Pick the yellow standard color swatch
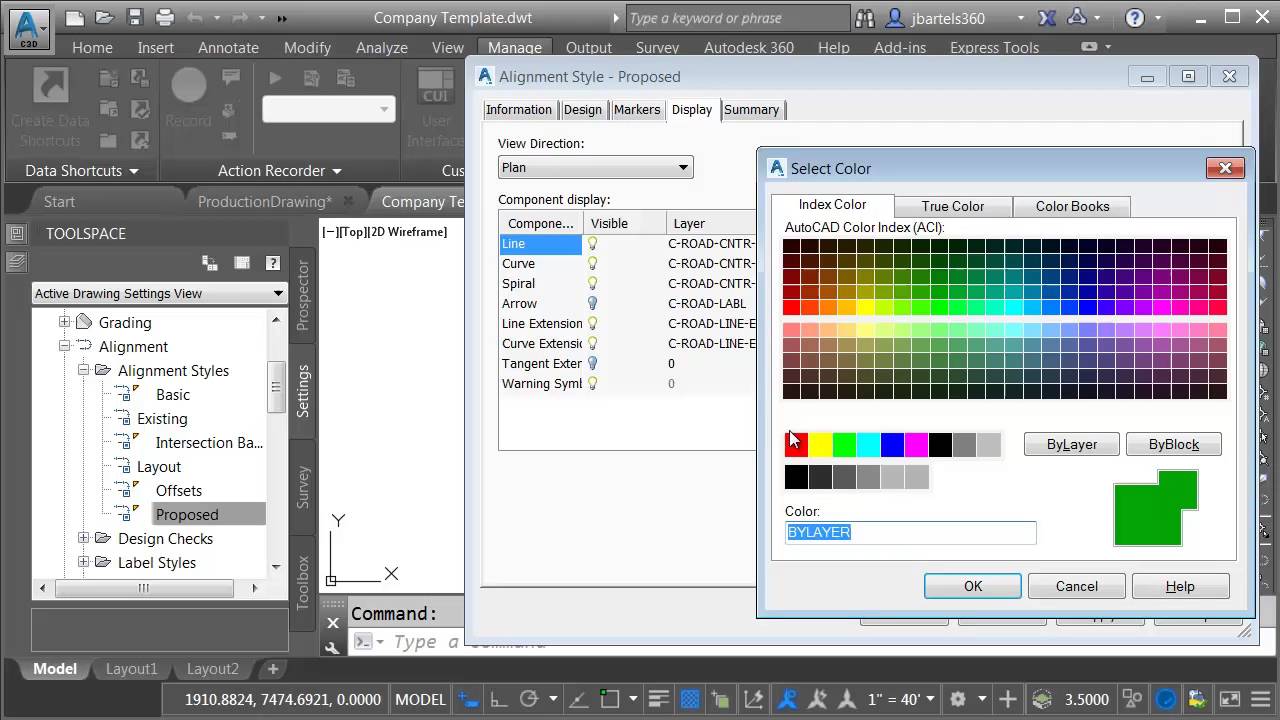The height and width of the screenshot is (720, 1280). (x=820, y=445)
